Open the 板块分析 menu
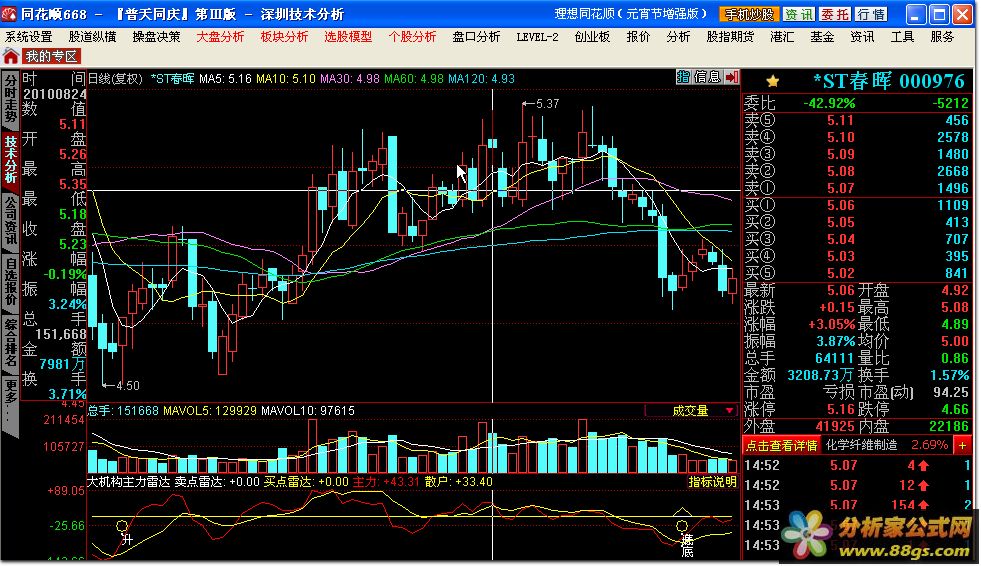This screenshot has width=981, height=566. (x=284, y=37)
